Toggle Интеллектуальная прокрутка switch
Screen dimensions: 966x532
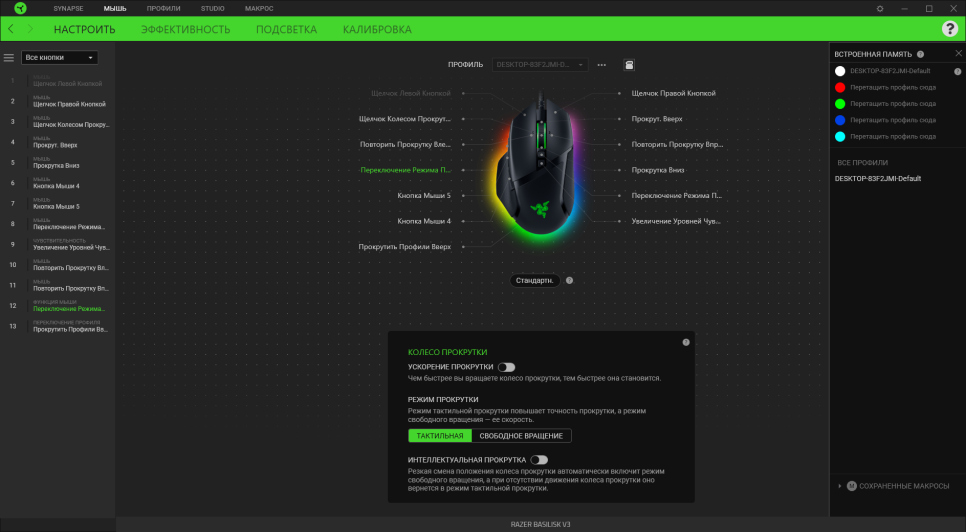pyautogui.click(x=539, y=460)
